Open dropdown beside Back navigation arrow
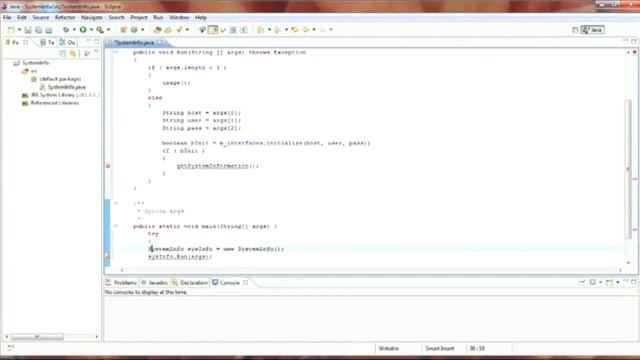This screenshot has width=640, height=360. click(x=313, y=30)
